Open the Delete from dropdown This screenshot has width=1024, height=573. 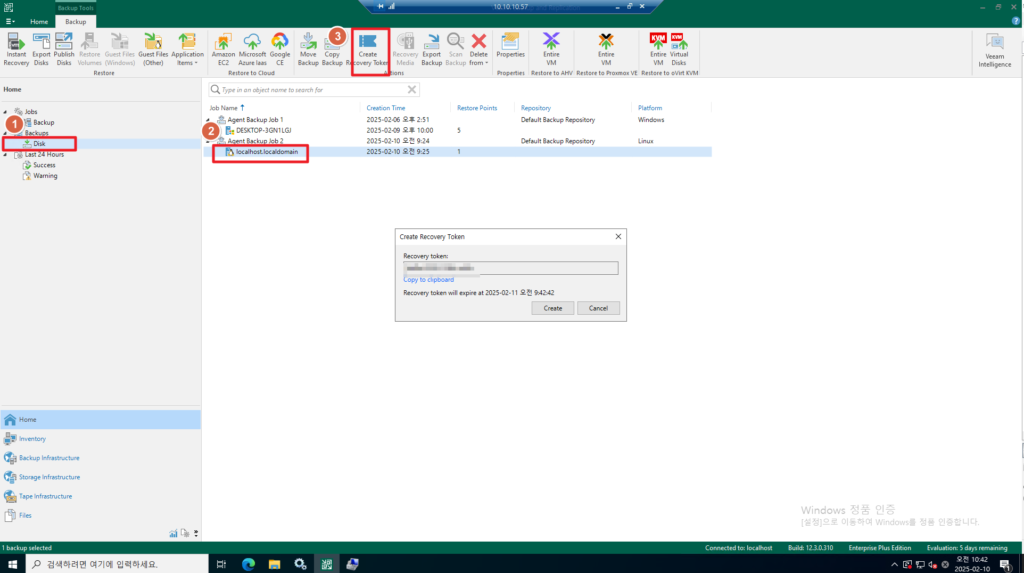point(479,50)
